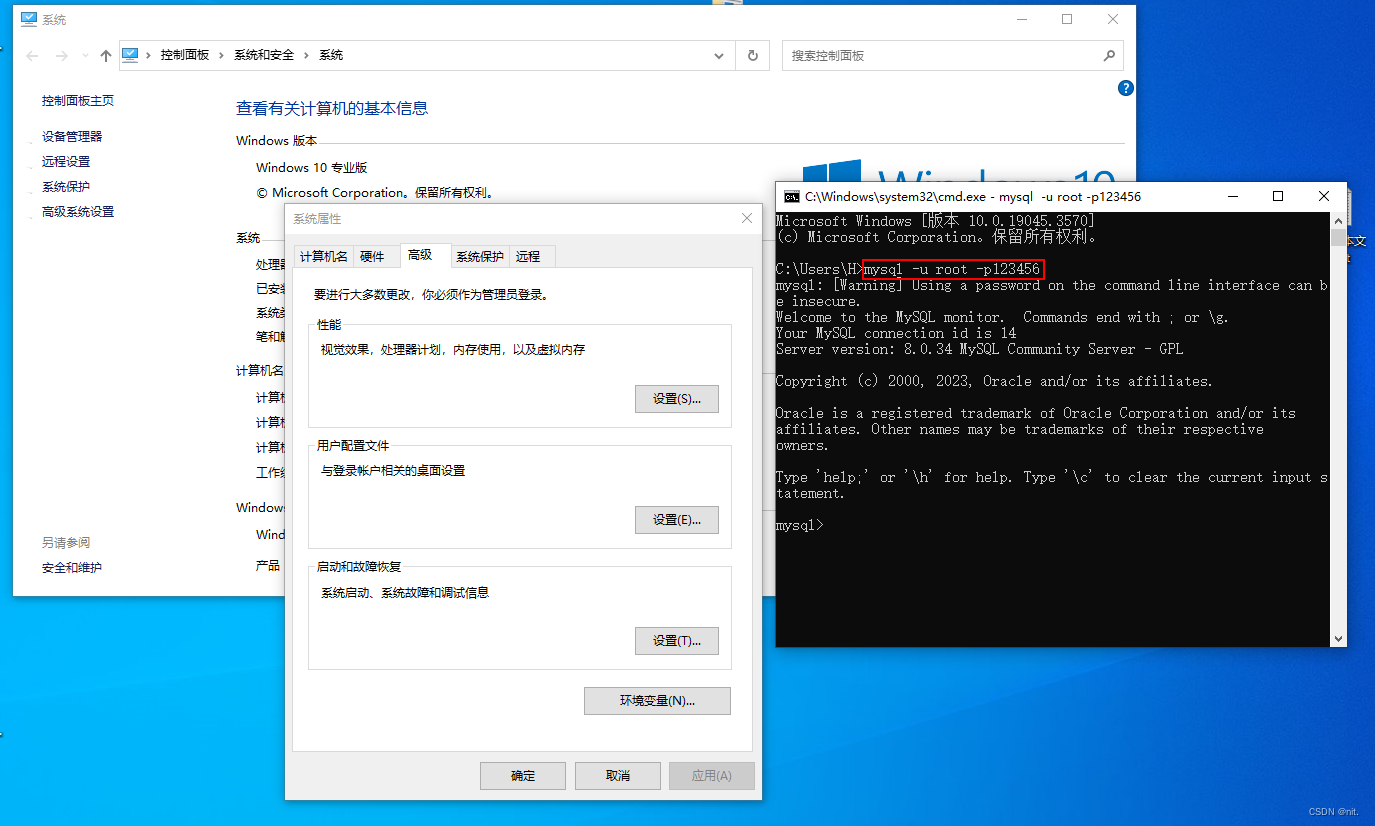
Task: Click 设置(E) user profiles button
Action: pyautogui.click(x=677, y=520)
